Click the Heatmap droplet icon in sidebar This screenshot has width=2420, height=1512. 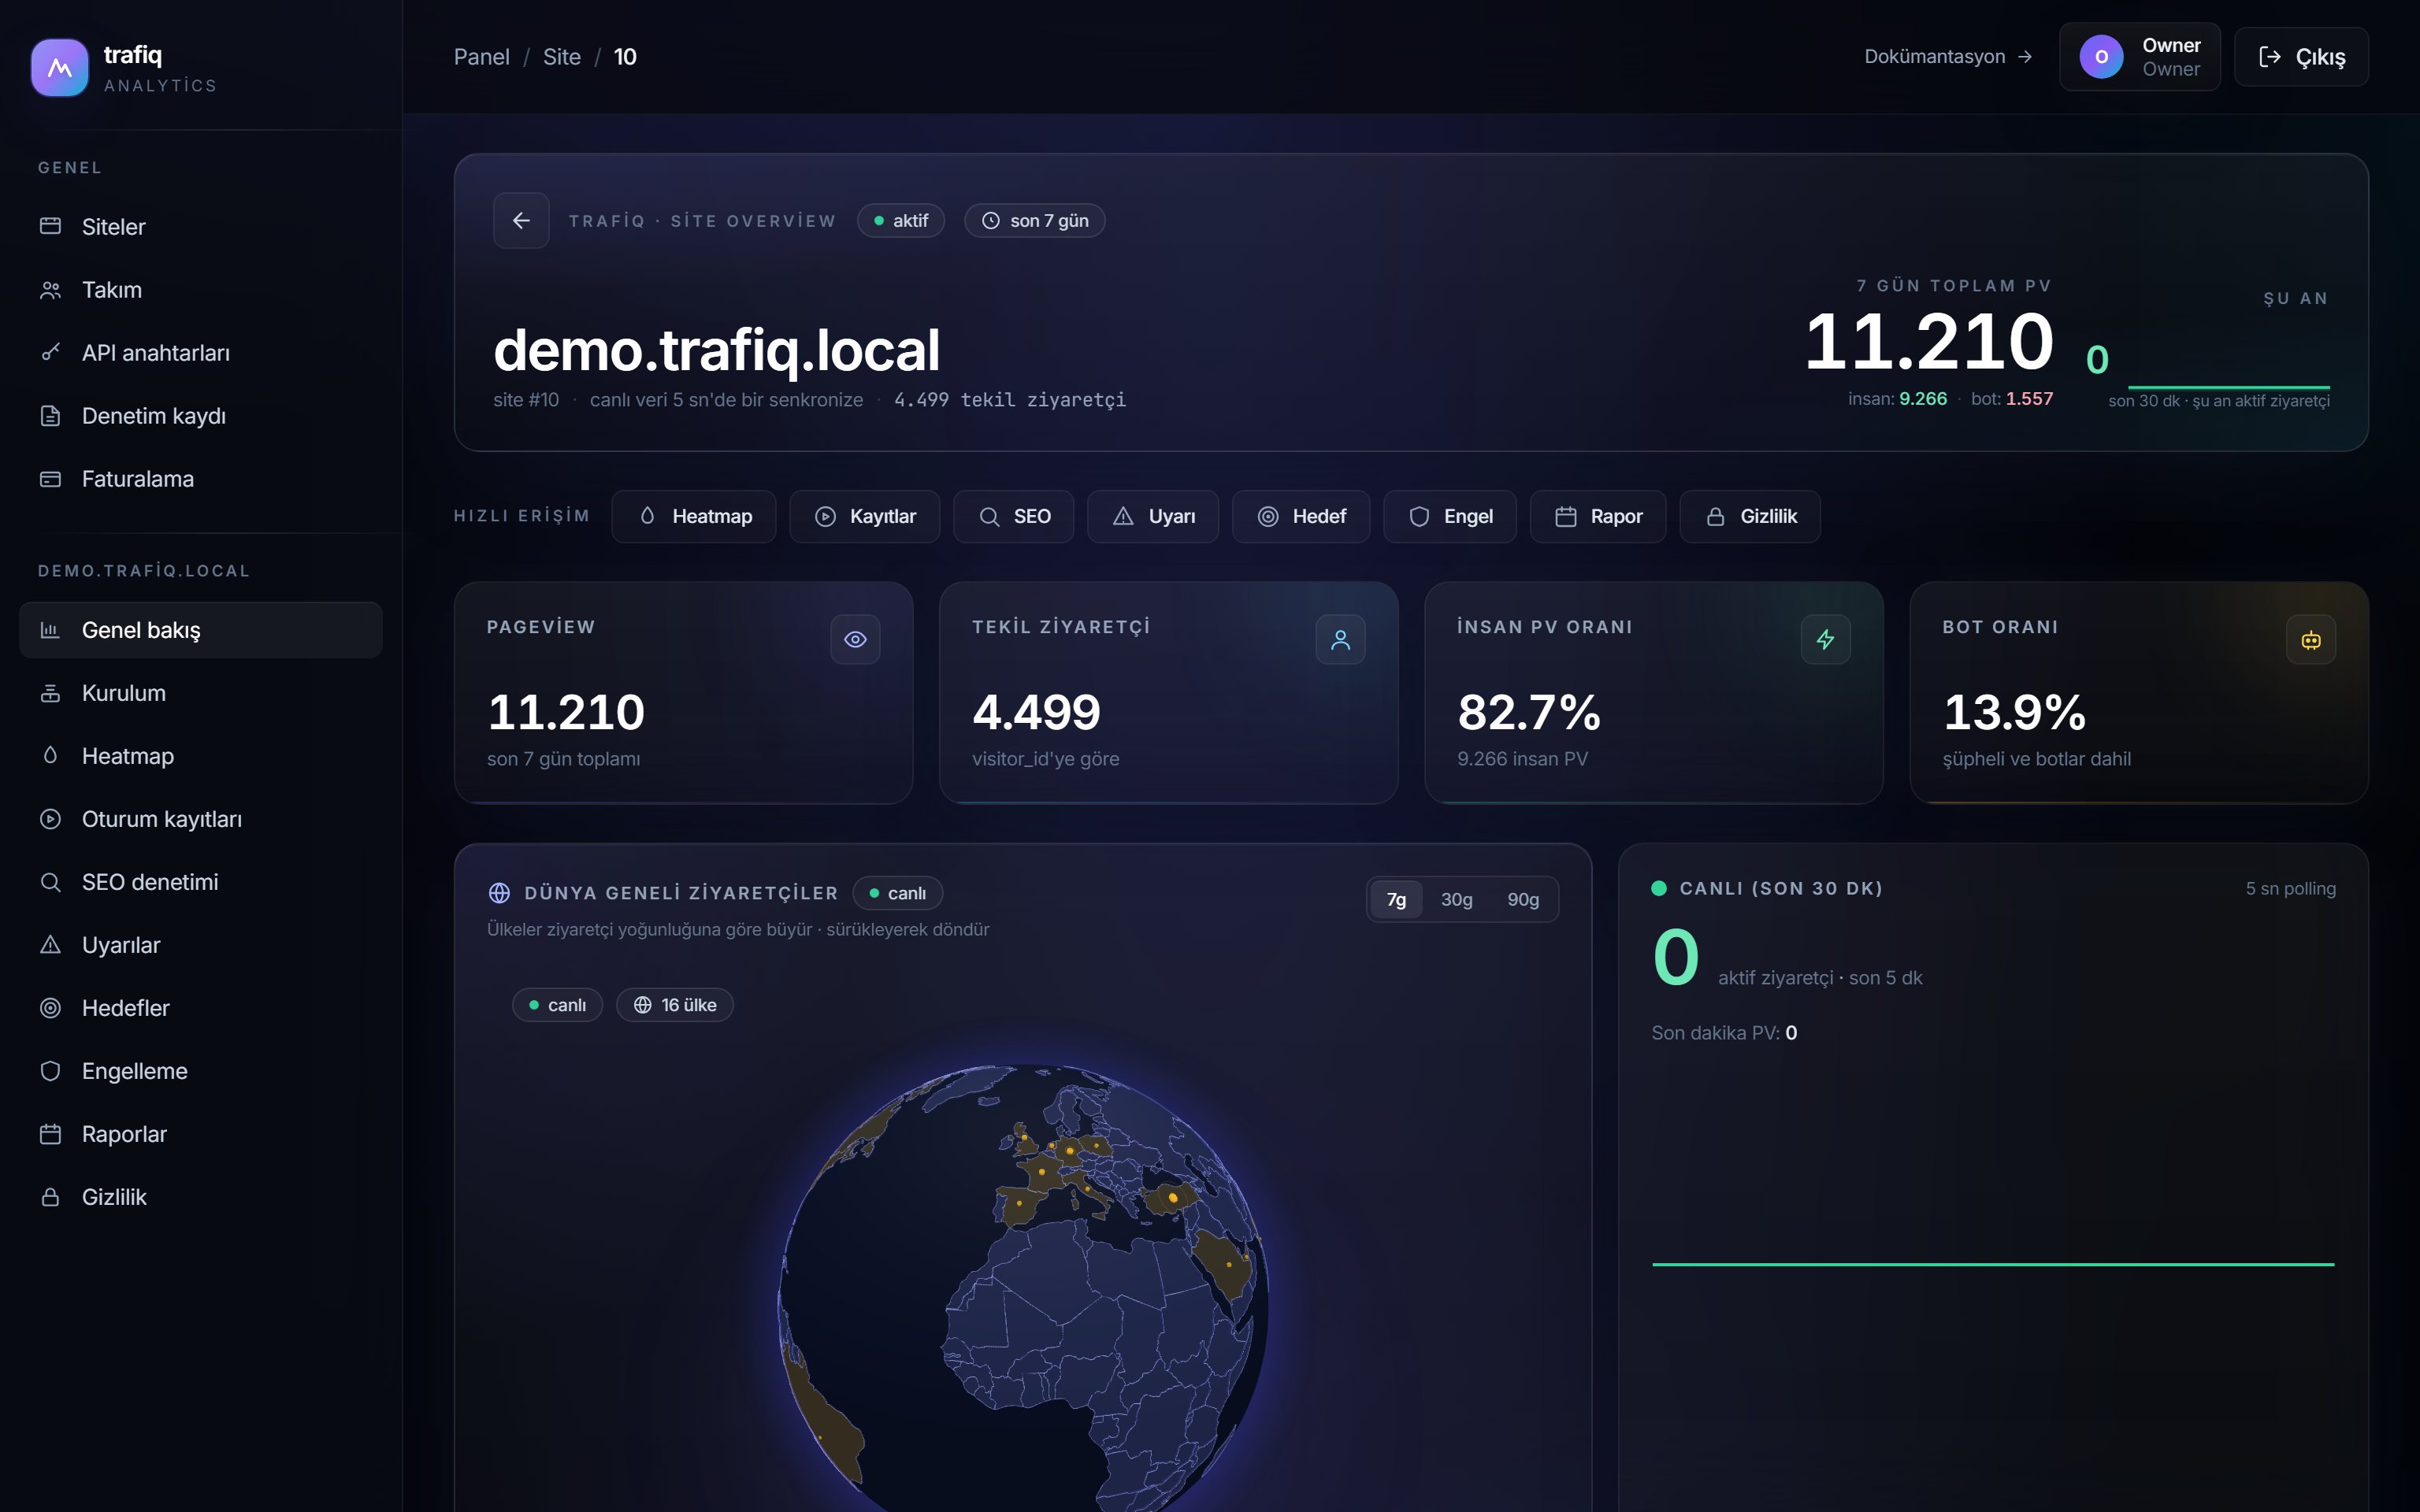tap(50, 755)
